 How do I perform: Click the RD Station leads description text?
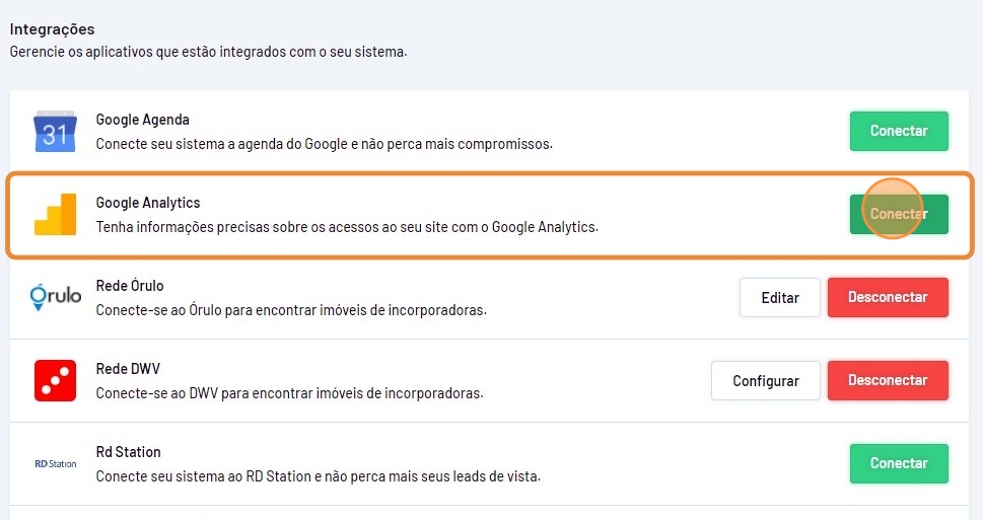coord(317,476)
